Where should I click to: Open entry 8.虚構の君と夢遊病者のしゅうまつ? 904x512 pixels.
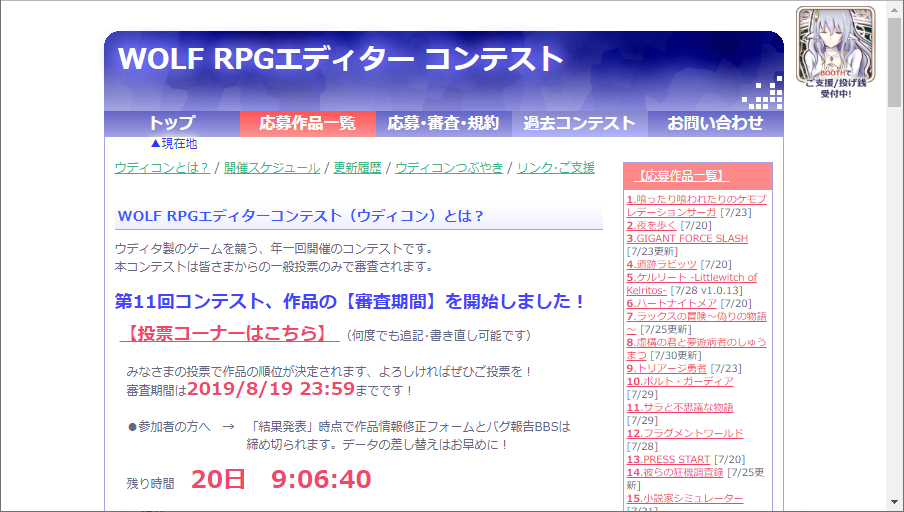(x=696, y=348)
